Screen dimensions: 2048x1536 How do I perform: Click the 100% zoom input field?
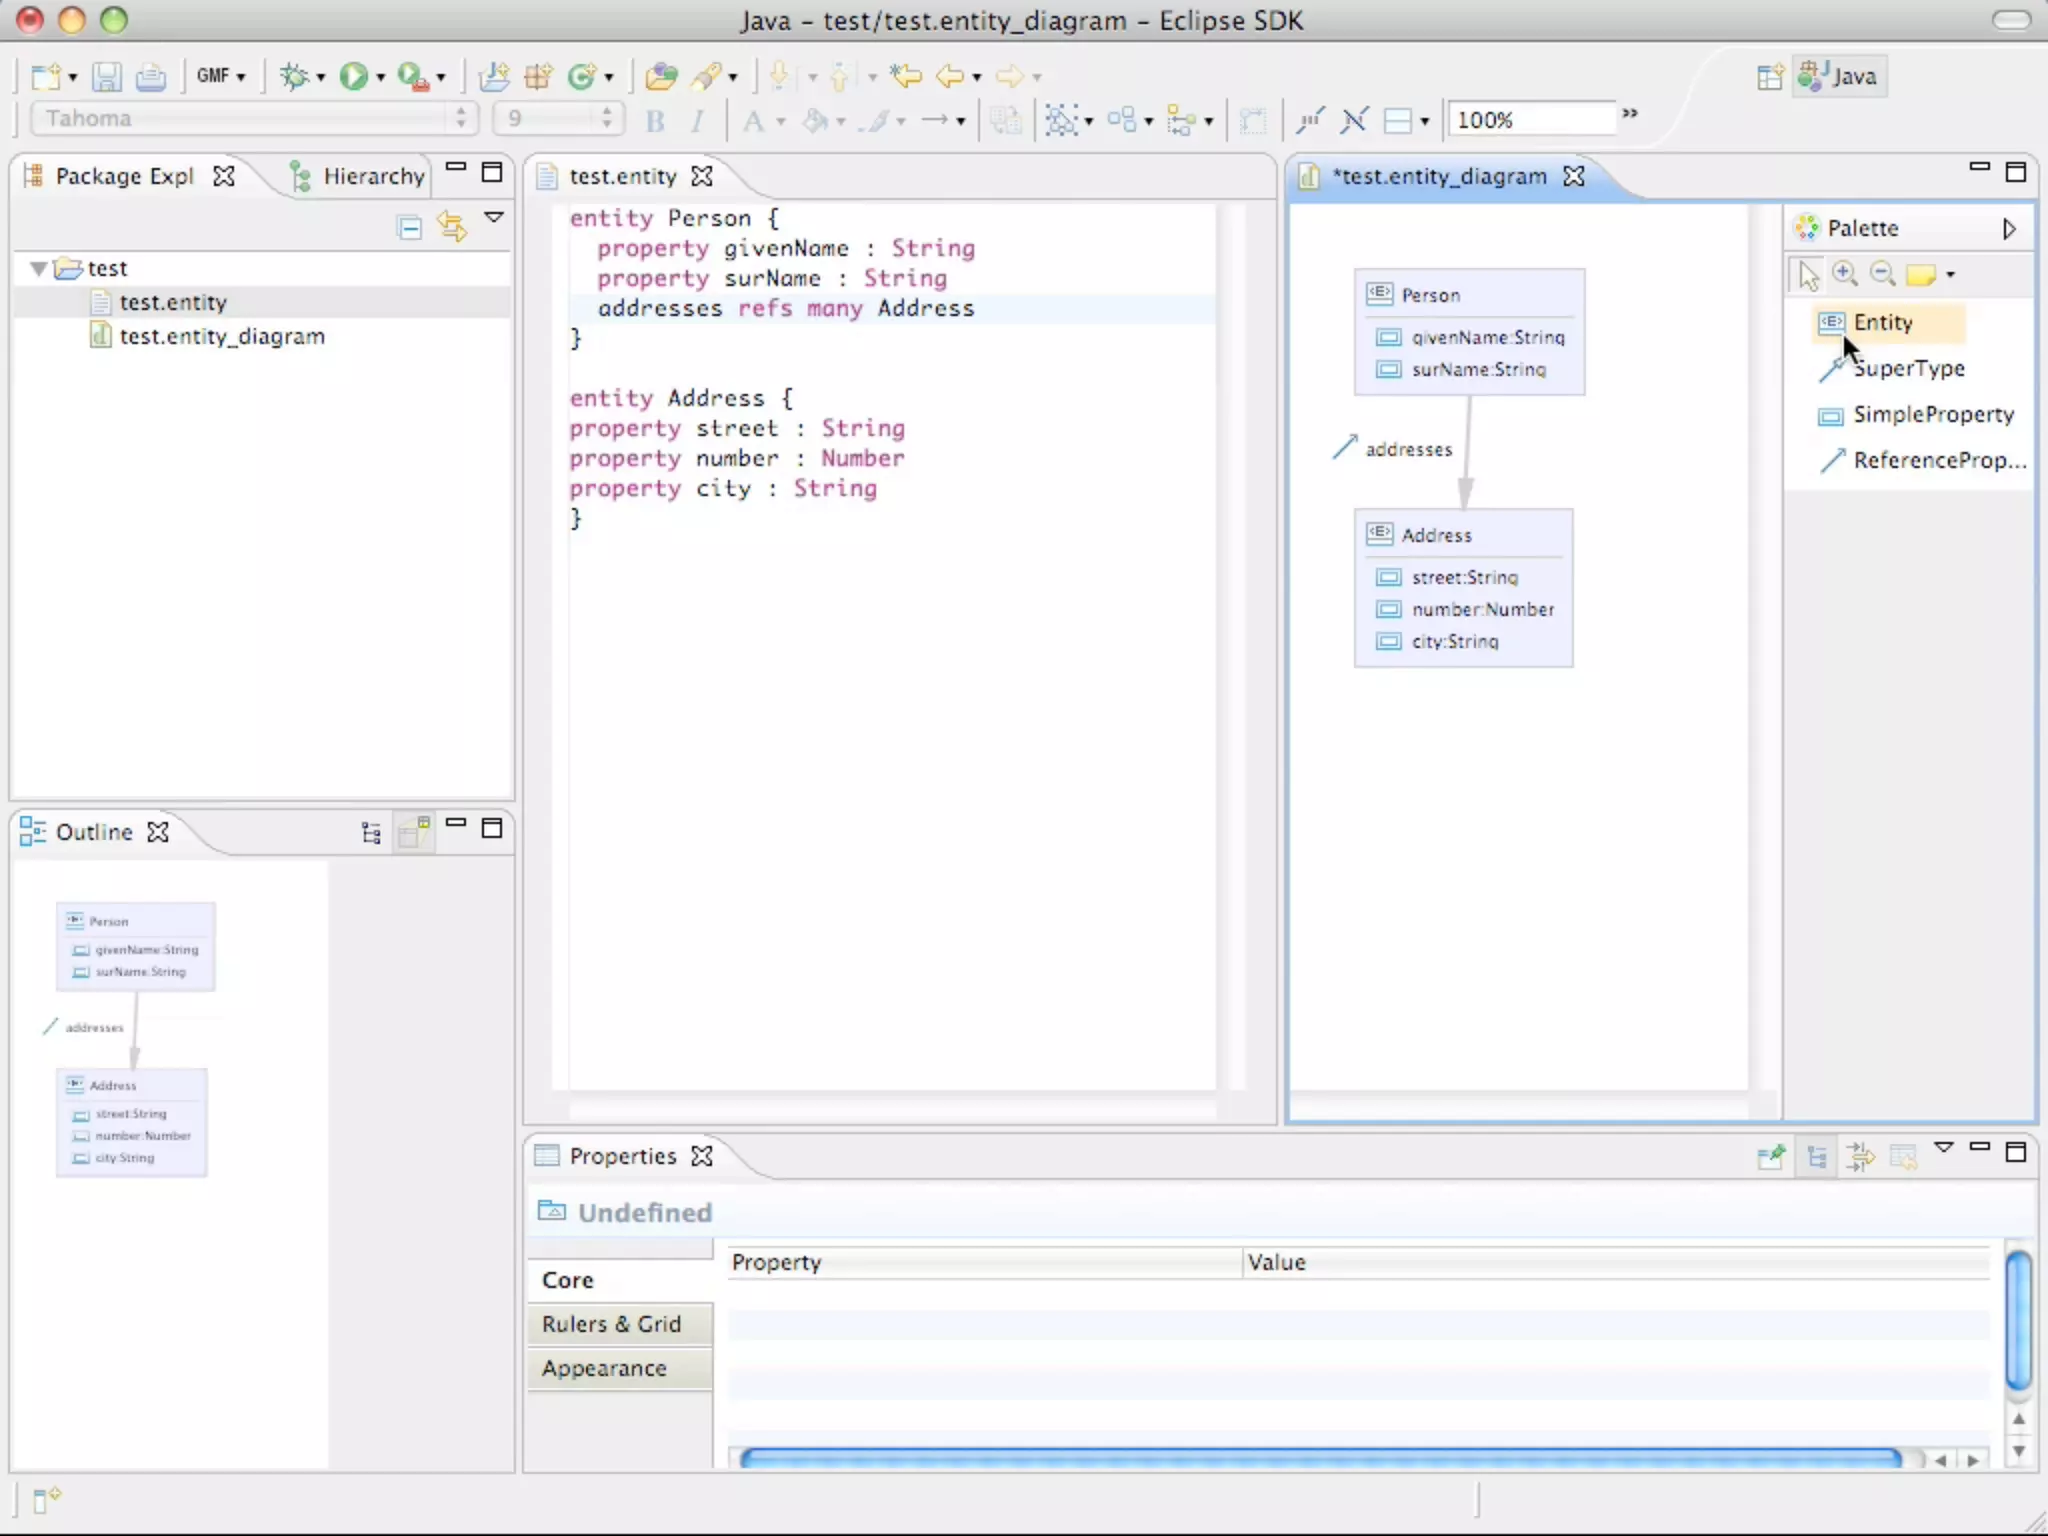point(1530,120)
